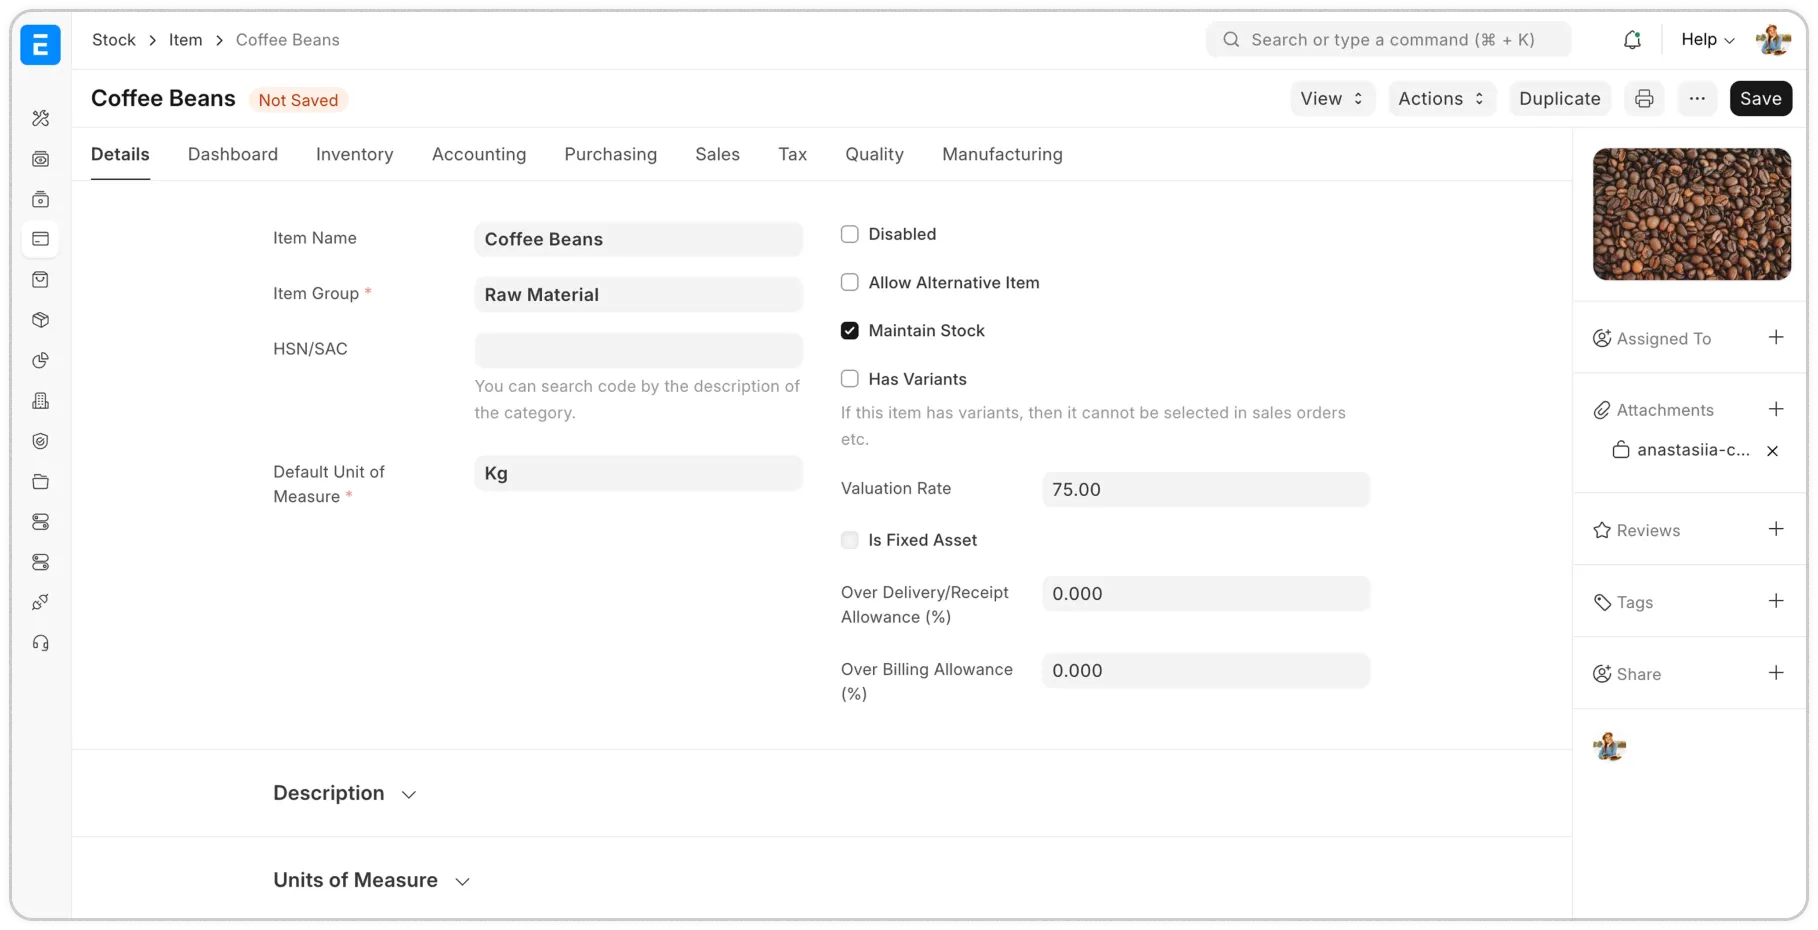Open the anastasiia-c... attachment link
Screen dimensions: 1818x930
(1693, 450)
